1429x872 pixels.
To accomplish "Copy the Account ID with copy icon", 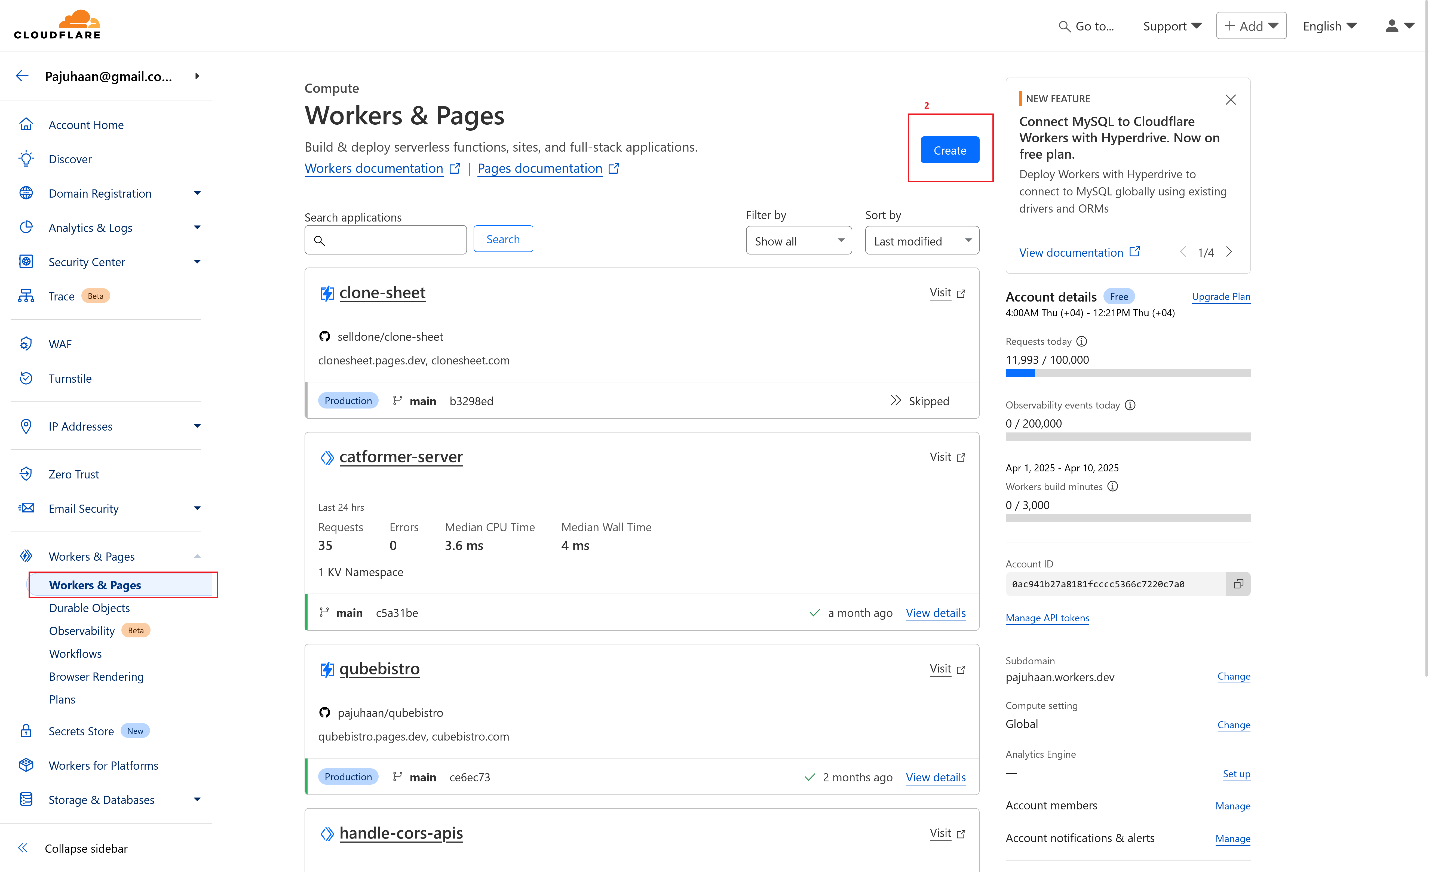I will click(1238, 584).
